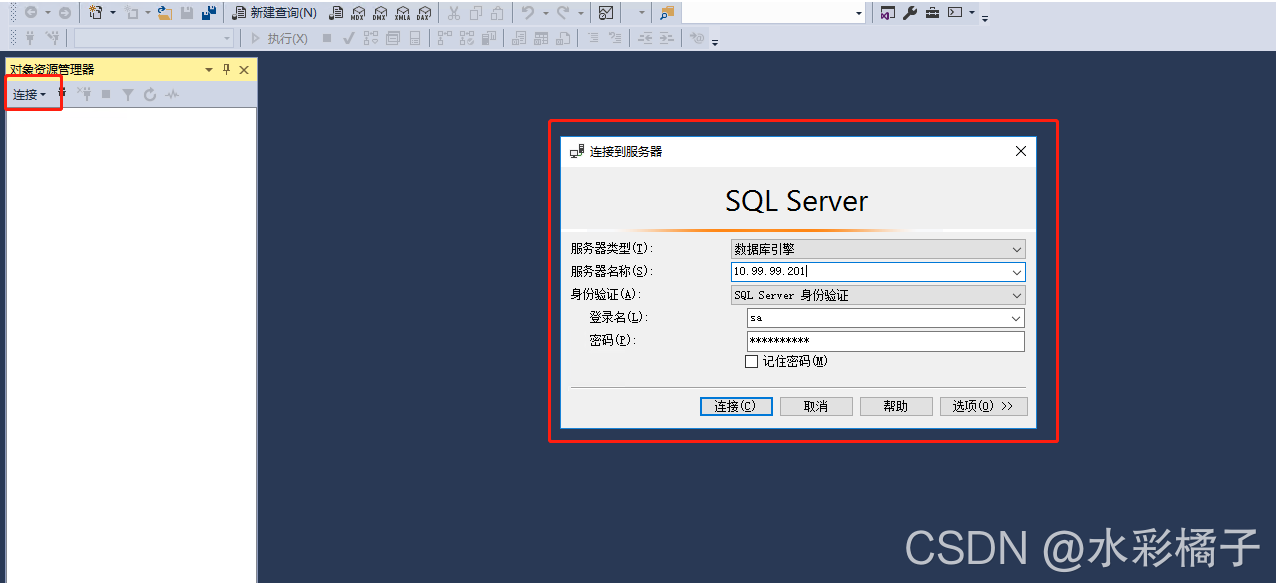1276x583 pixels.
Task: Click the Find in Files icon
Action: [666, 13]
